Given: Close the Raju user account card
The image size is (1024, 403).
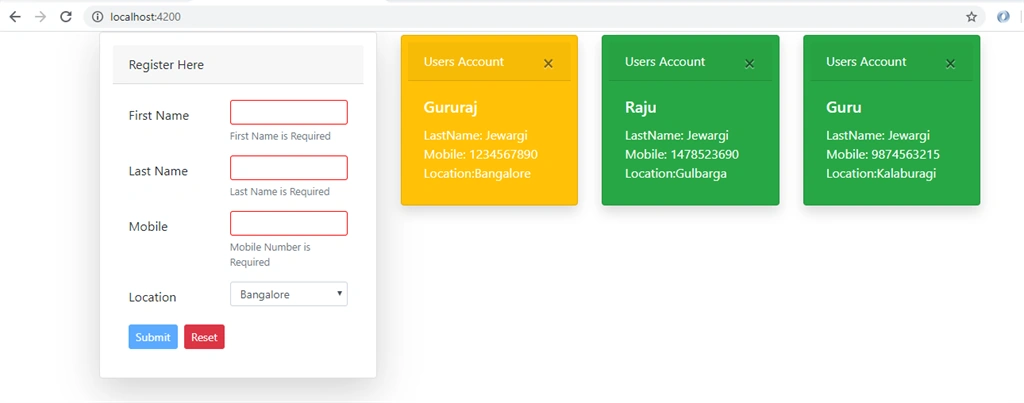Looking at the screenshot, I should click(750, 63).
